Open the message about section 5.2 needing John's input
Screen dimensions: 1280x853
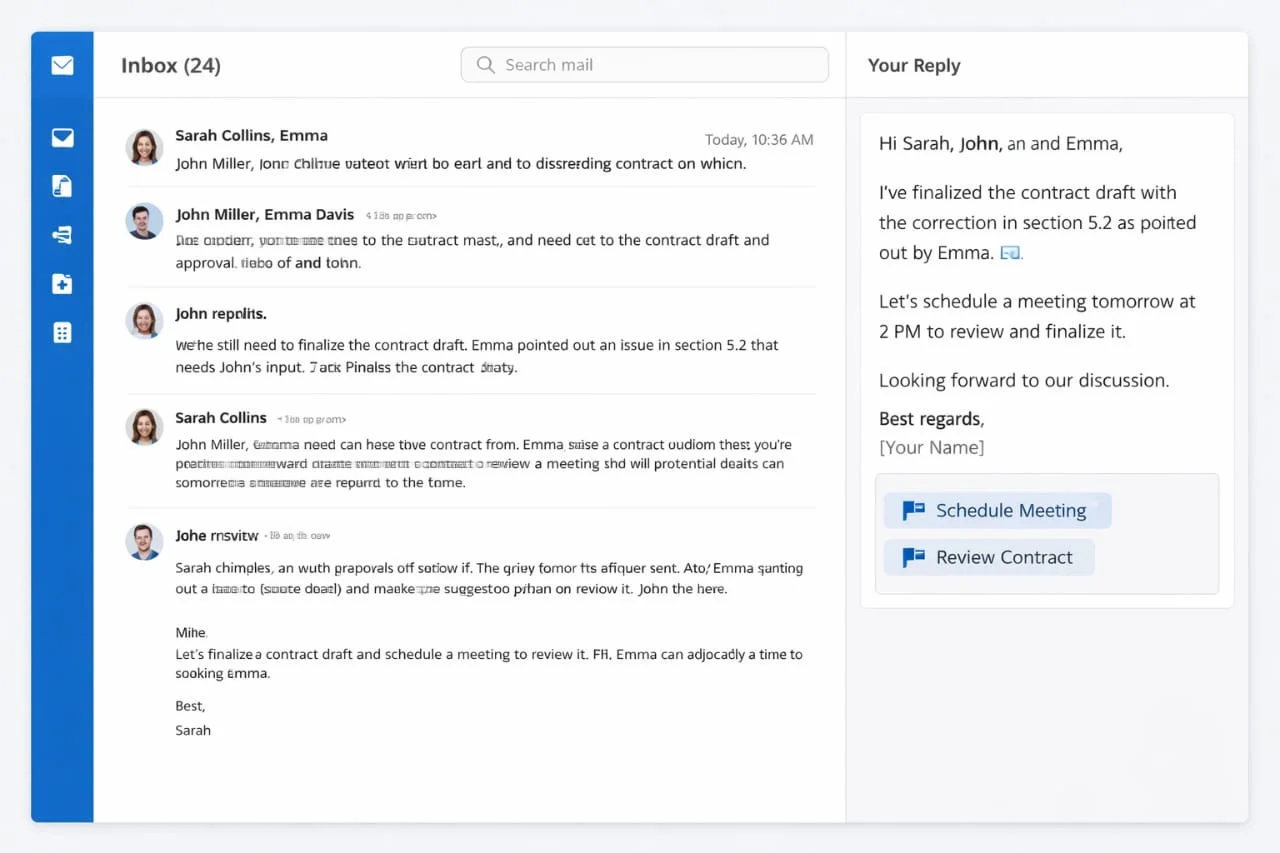(476, 355)
